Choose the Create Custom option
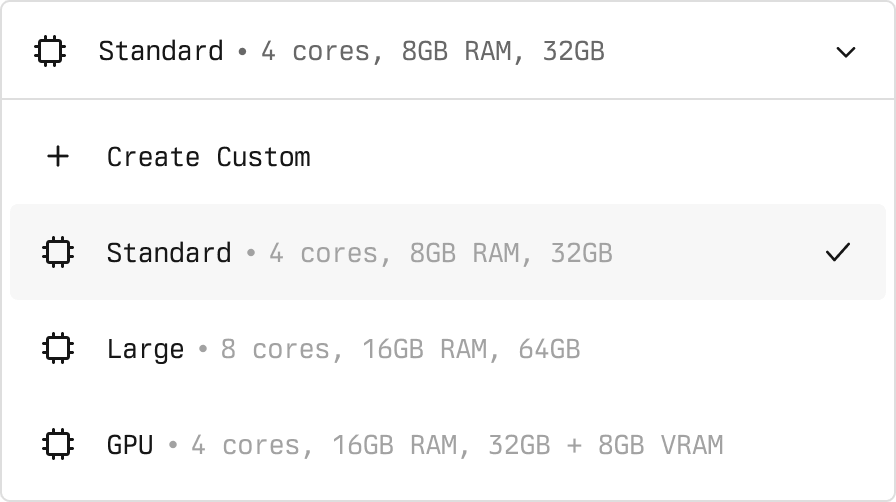Screen dimensions: 896x502 [208, 157]
